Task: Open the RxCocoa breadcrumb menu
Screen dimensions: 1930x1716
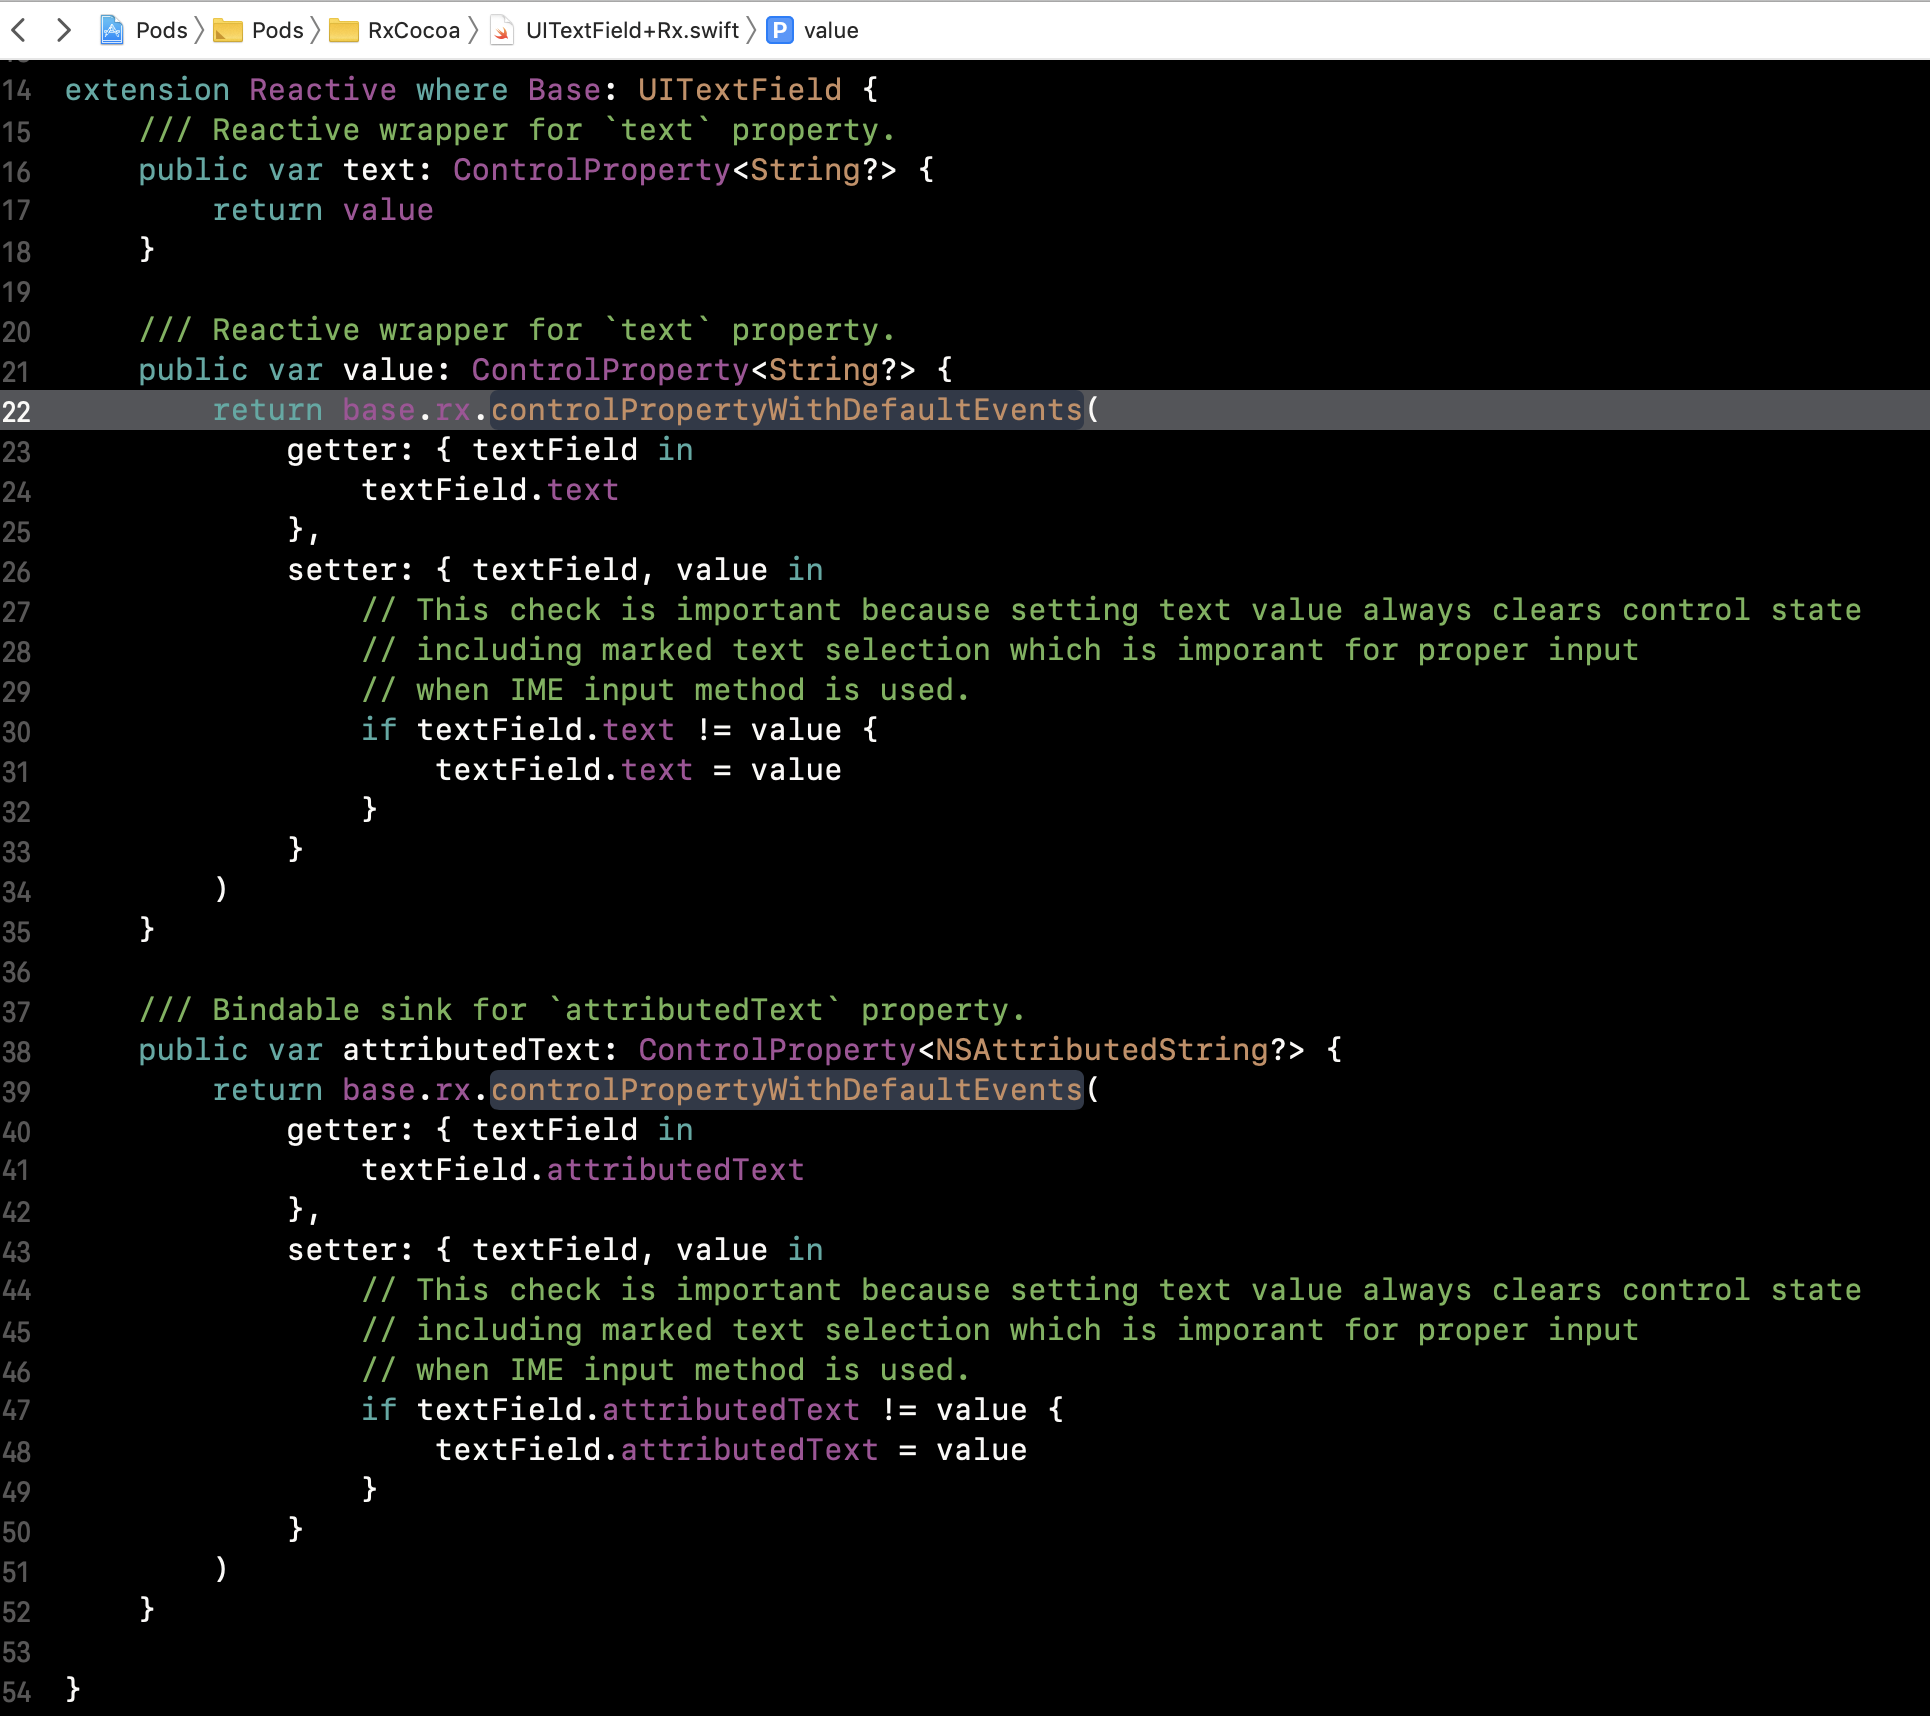Action: tap(413, 30)
